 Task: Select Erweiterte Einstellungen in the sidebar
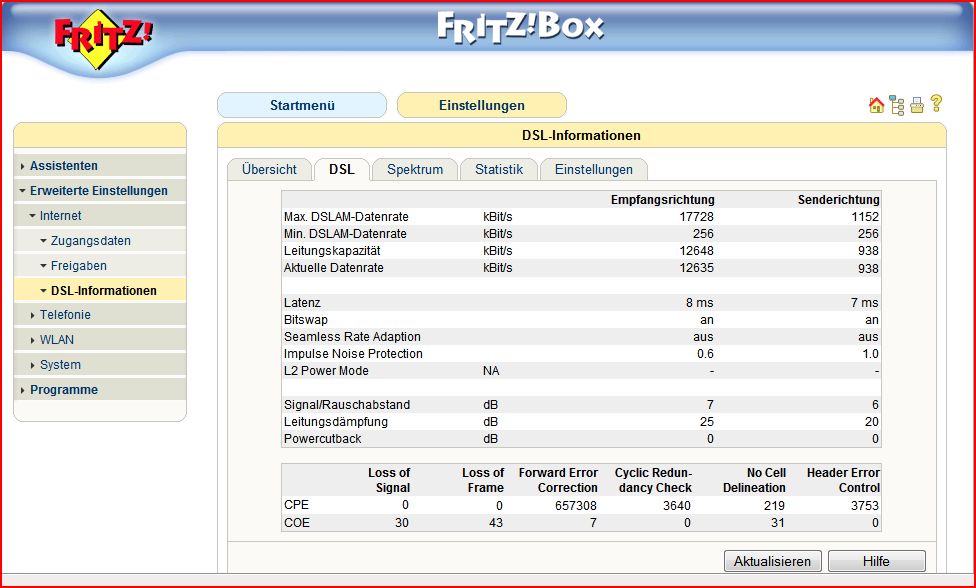(x=98, y=190)
